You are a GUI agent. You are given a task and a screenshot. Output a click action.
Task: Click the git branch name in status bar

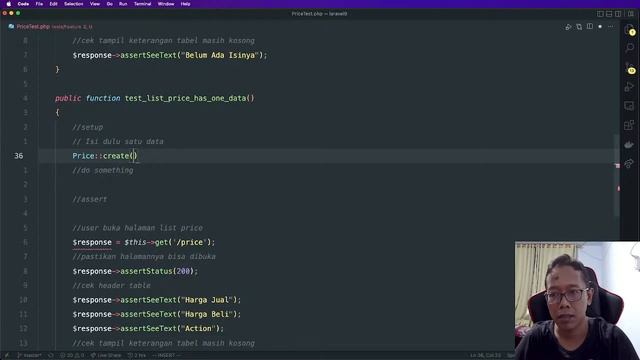29,356
